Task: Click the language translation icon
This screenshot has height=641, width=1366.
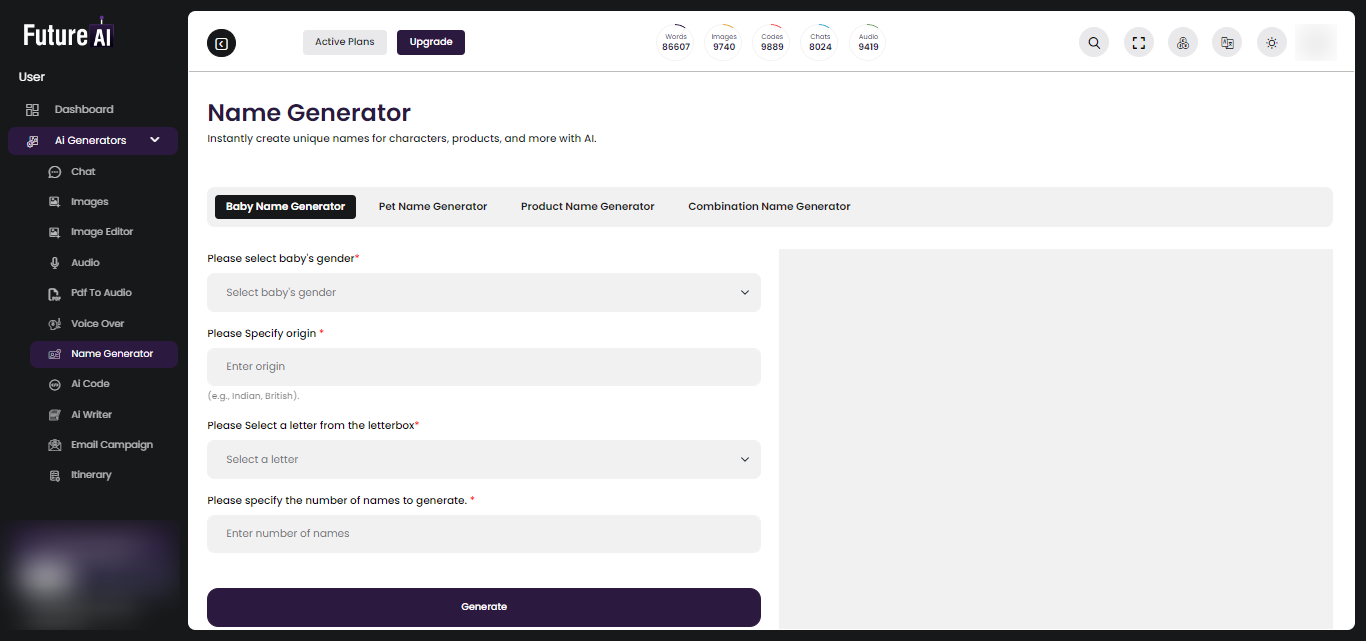Action: 1227,42
